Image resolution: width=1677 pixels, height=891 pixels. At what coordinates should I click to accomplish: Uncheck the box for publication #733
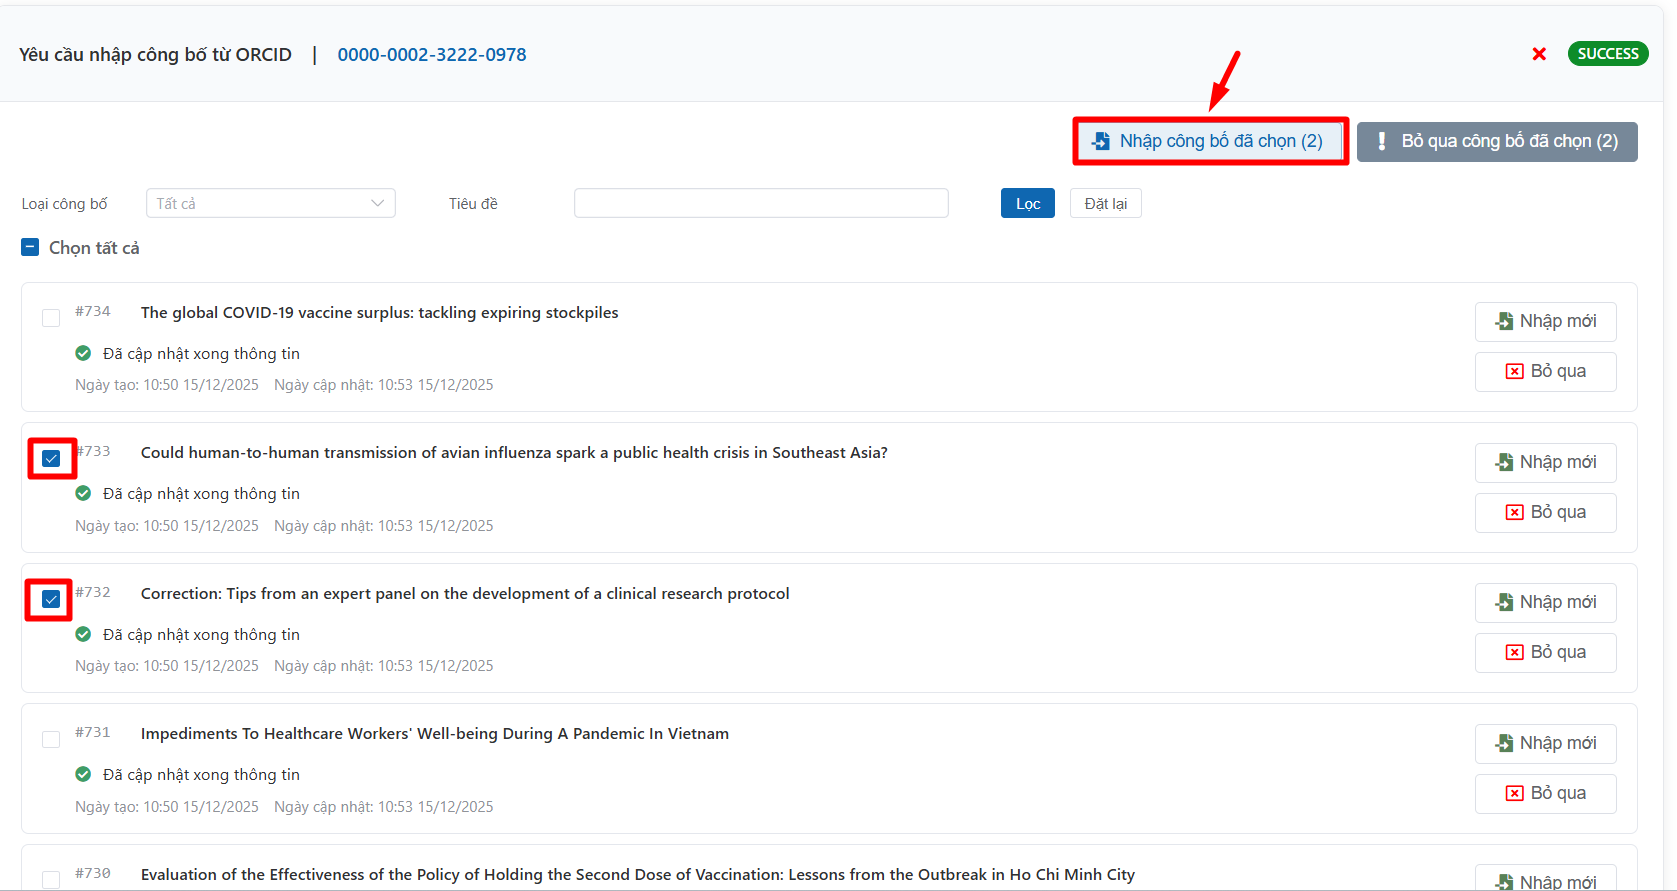pos(51,459)
